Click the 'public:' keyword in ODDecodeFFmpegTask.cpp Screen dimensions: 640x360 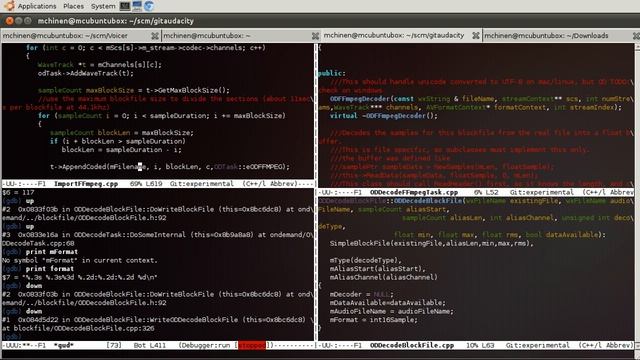[331, 73]
